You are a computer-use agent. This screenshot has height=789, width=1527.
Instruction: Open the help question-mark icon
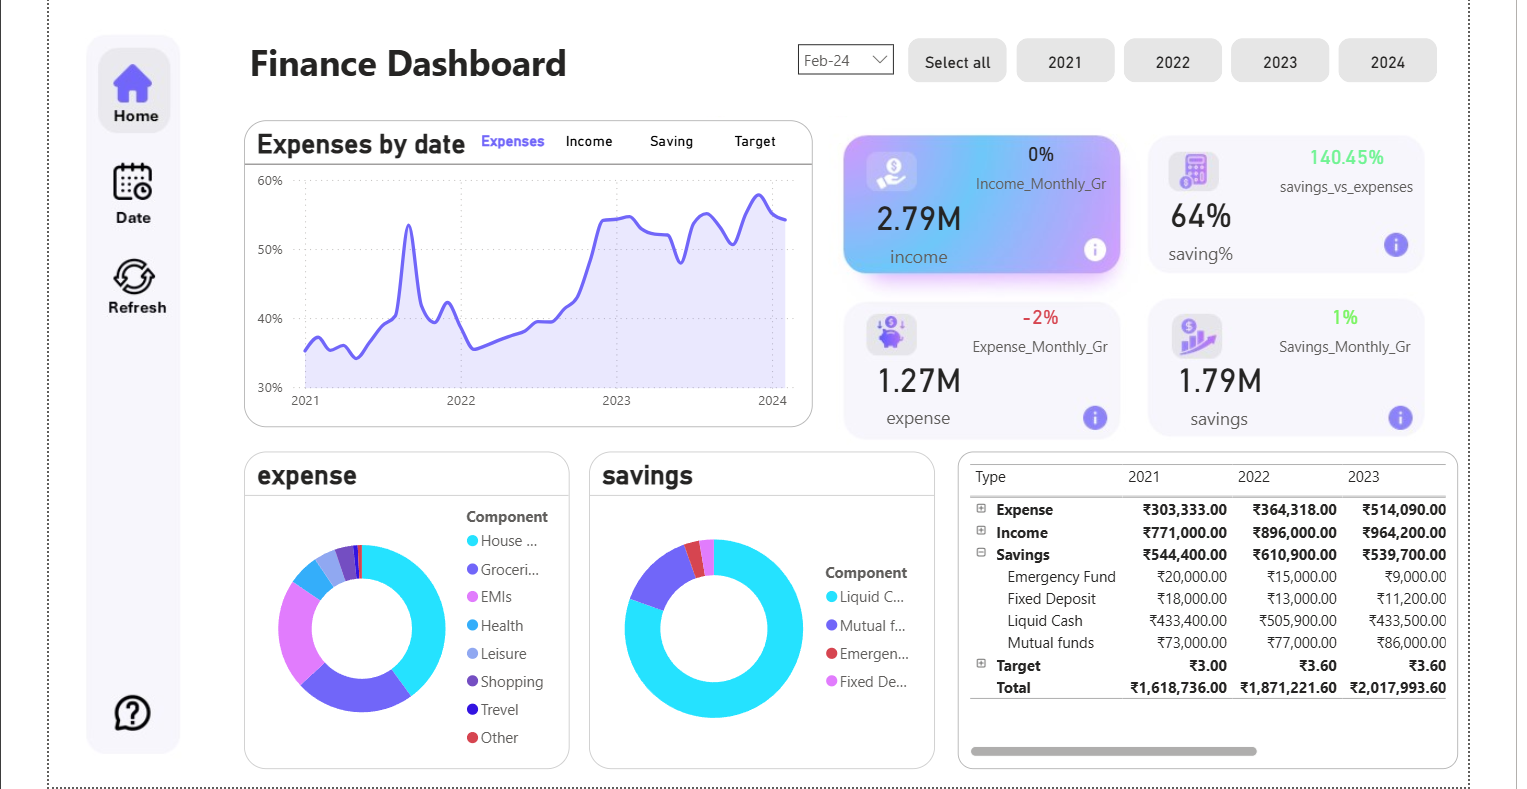(132, 712)
